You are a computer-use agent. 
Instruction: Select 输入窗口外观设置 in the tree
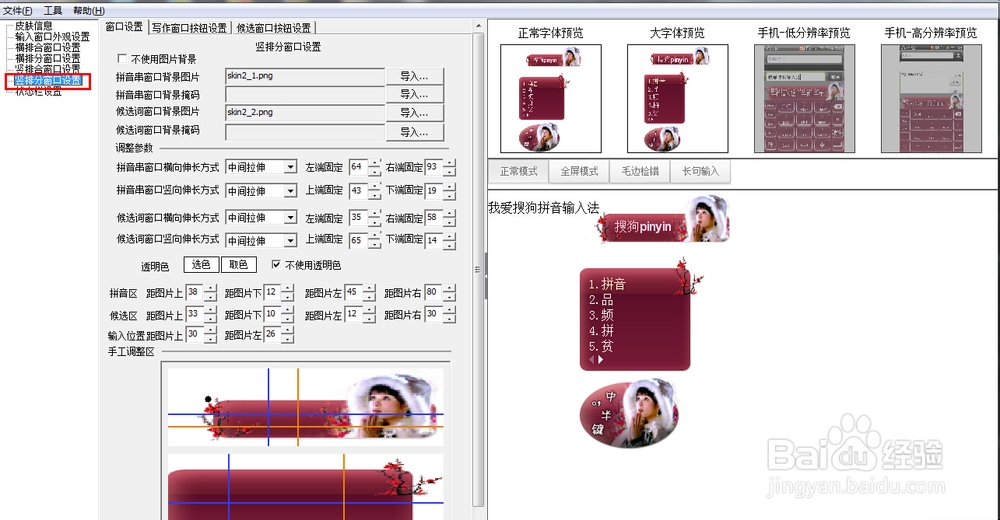(x=52, y=37)
